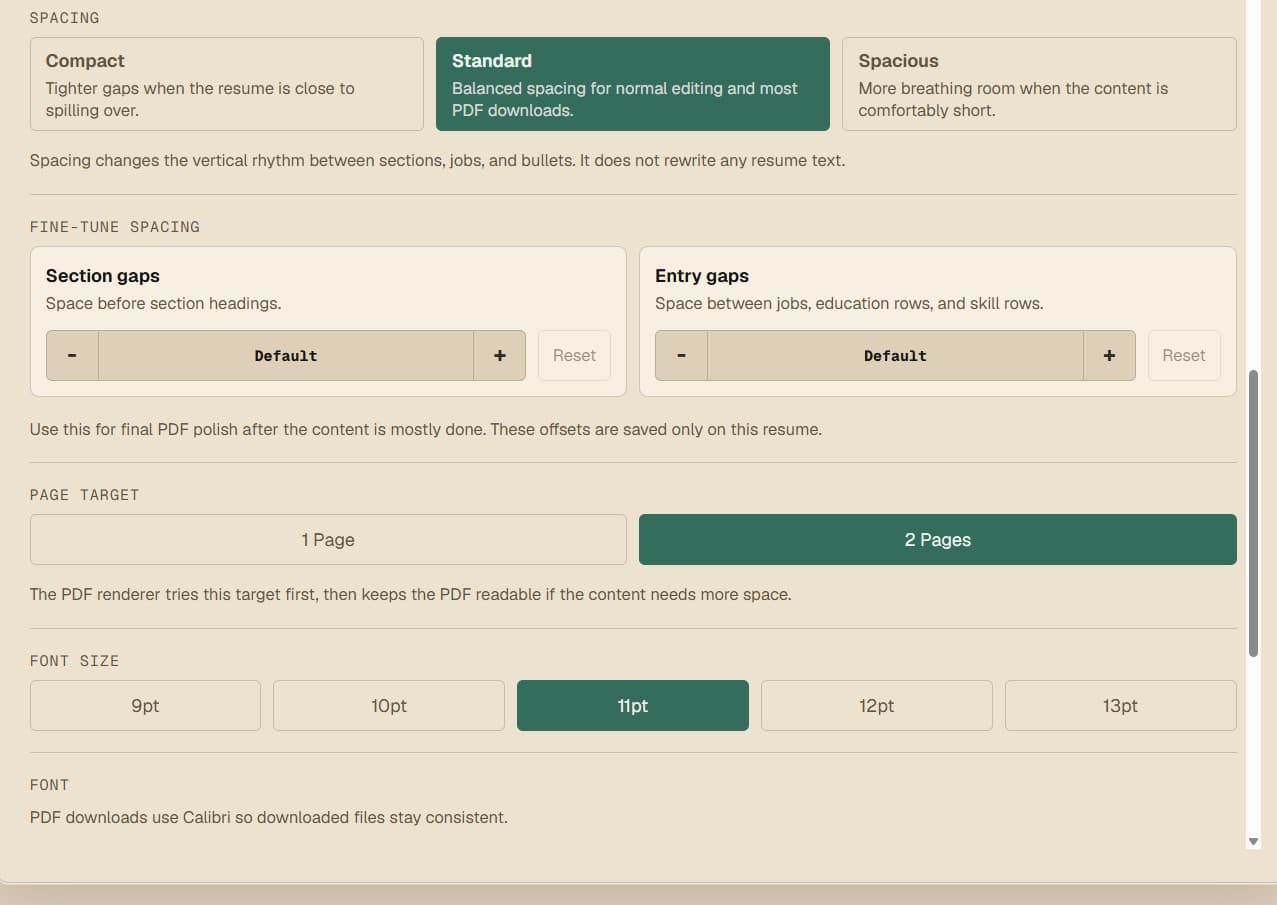Decrease Section gaps with minus button
Viewport: 1277px width, 905px height.
tap(72, 356)
